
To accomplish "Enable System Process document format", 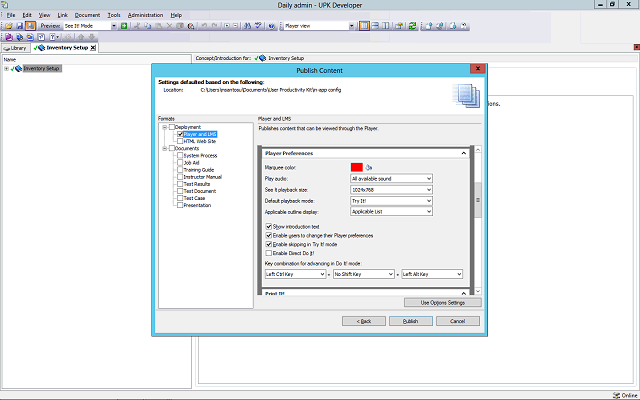I will click(x=180, y=156).
